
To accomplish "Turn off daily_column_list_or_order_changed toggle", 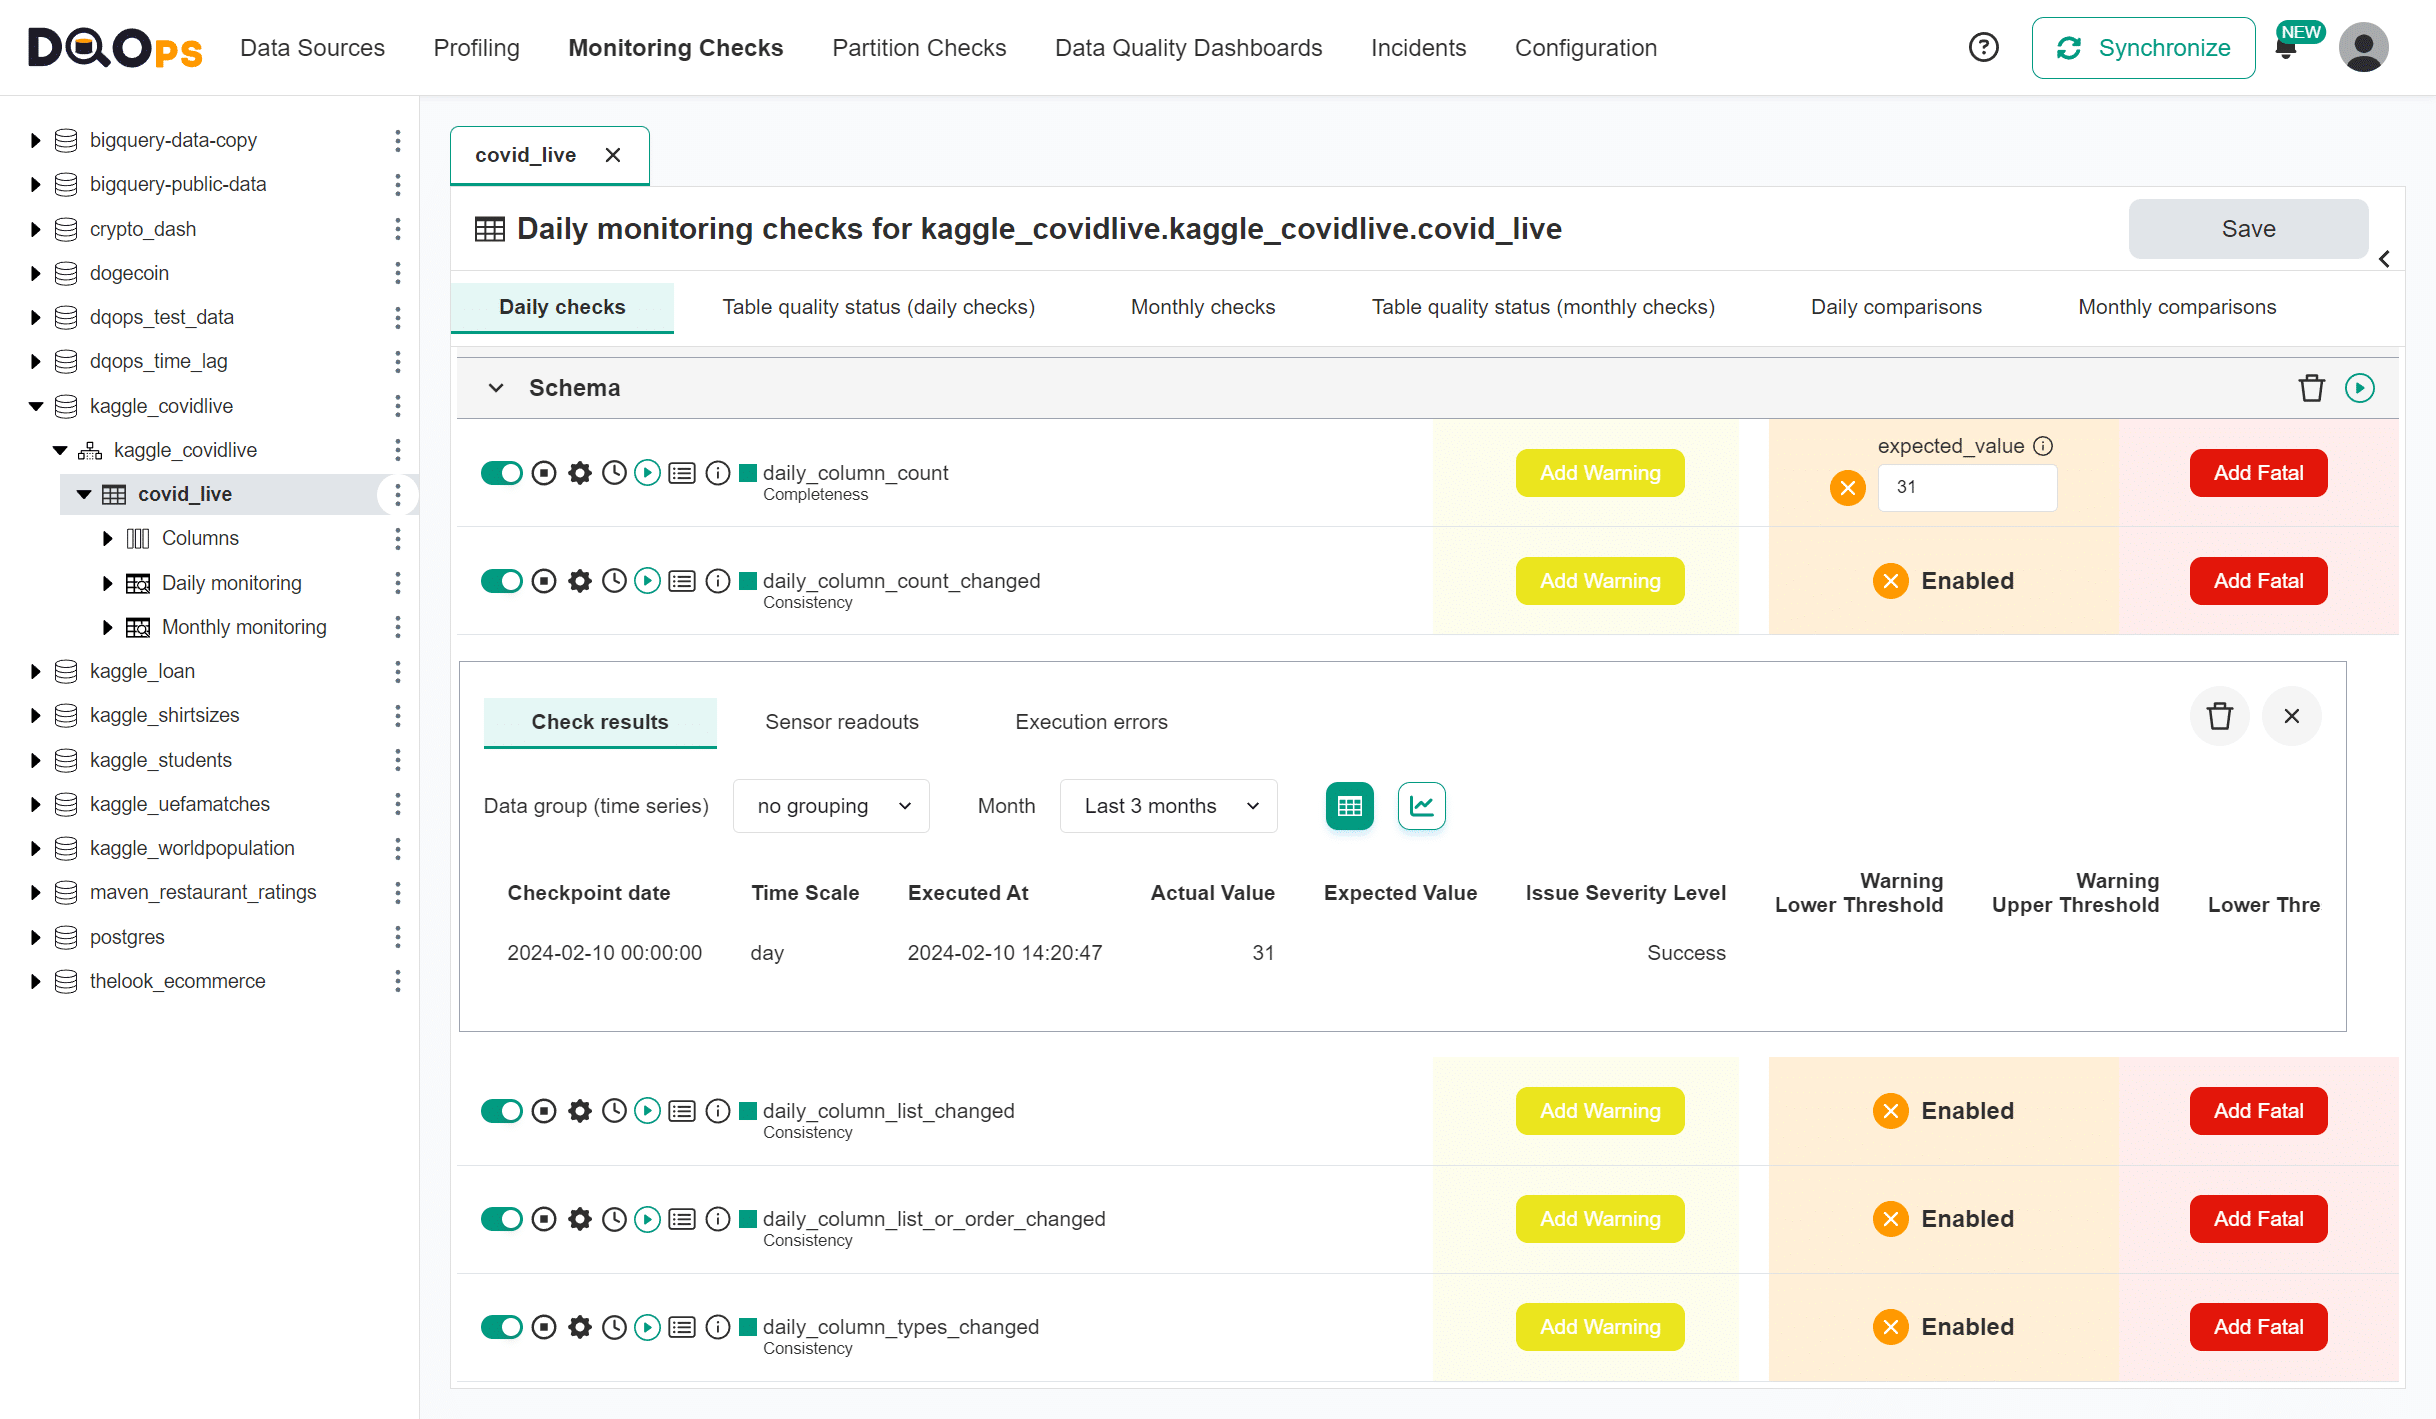I will coord(502,1219).
